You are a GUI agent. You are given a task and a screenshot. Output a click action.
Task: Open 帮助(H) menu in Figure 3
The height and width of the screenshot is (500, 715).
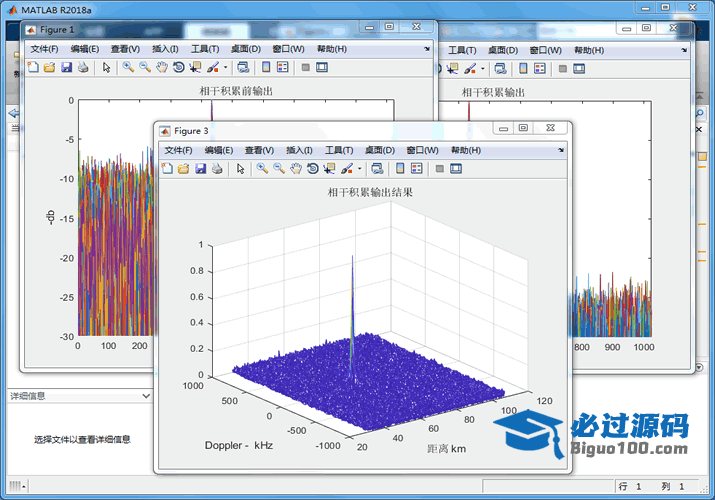466,150
